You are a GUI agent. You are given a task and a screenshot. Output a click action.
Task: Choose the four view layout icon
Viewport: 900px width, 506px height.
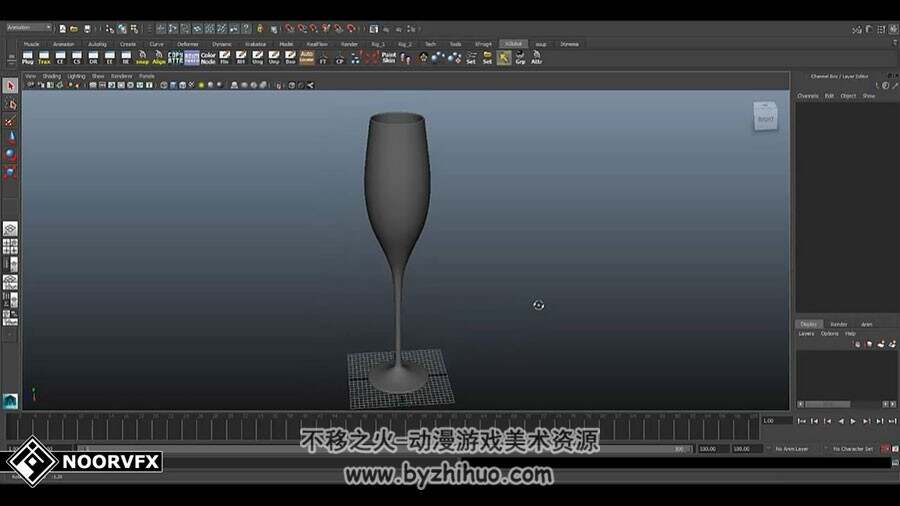(10, 247)
